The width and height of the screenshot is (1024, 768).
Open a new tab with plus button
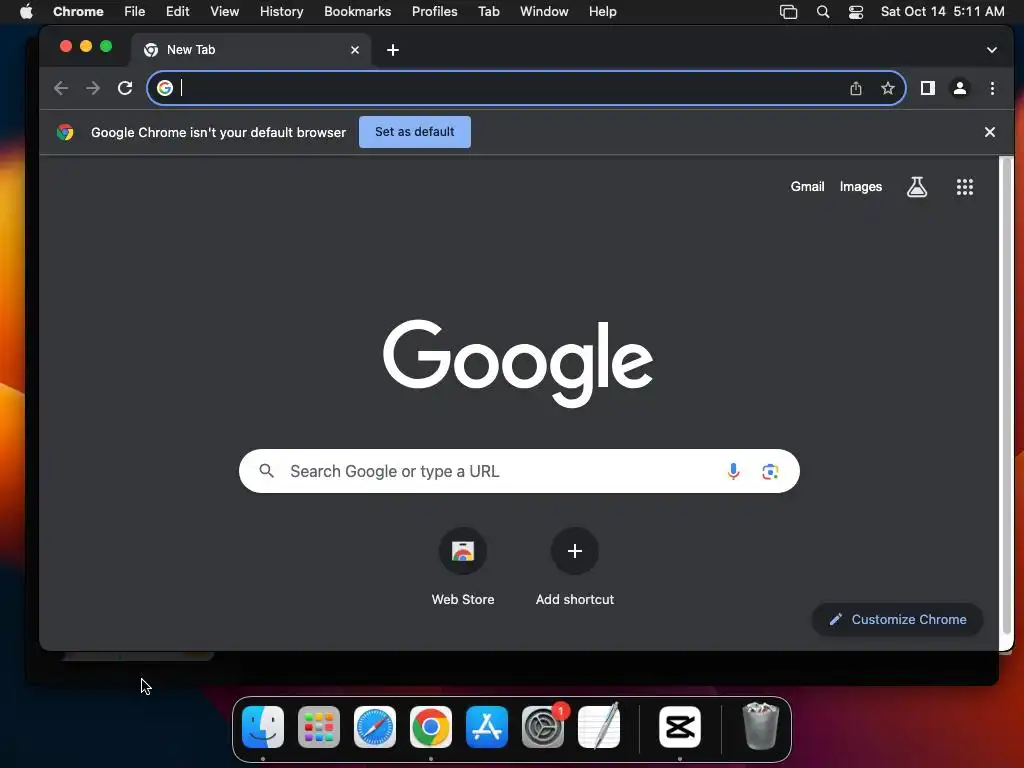pos(392,50)
